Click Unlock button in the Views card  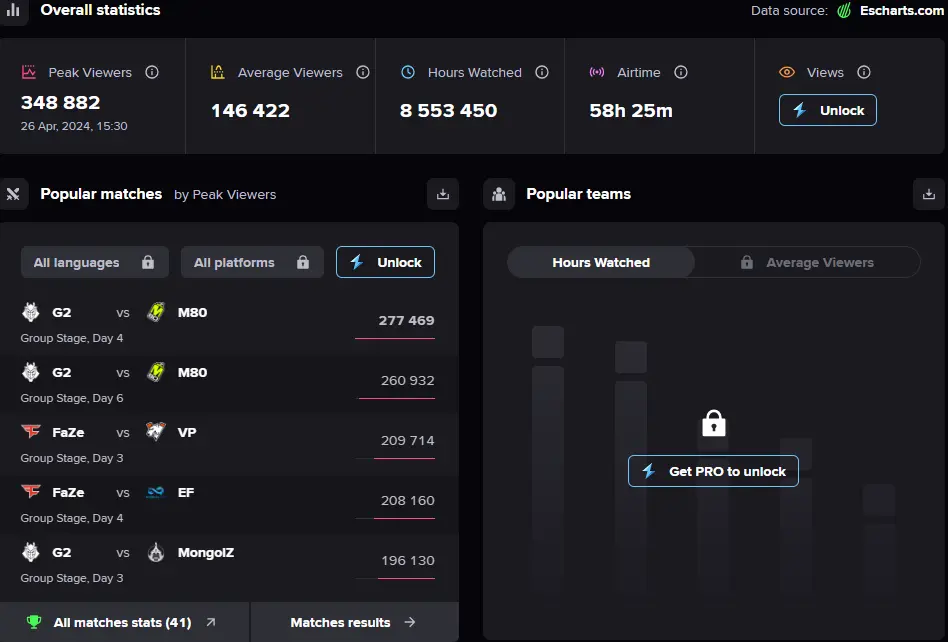[828, 110]
